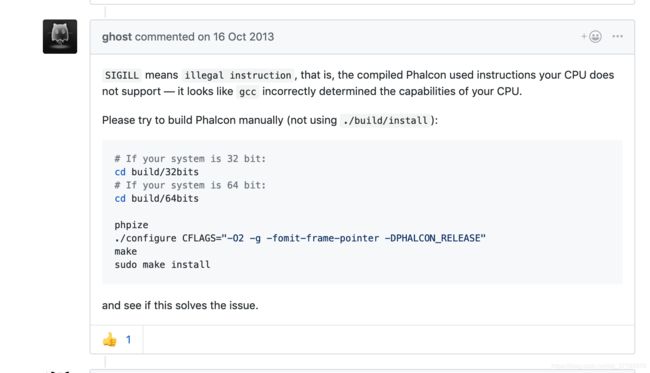Open the add reaction smiley icon
Viewport: 650px width, 373px height.
coord(592,36)
